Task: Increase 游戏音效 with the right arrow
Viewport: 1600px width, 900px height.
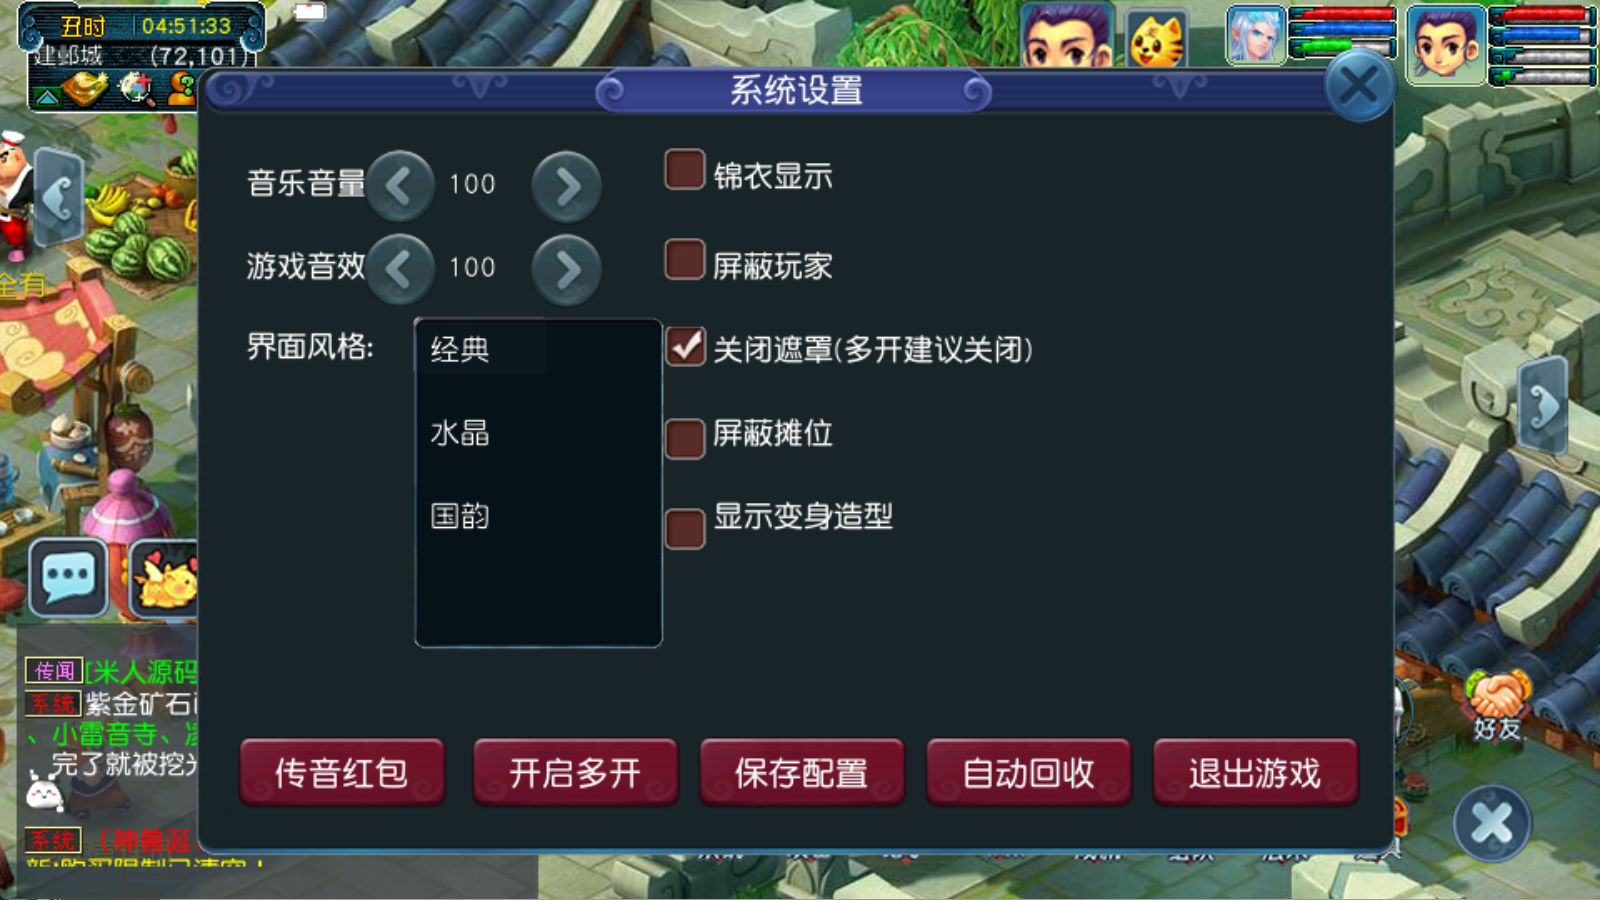Action: click(566, 269)
